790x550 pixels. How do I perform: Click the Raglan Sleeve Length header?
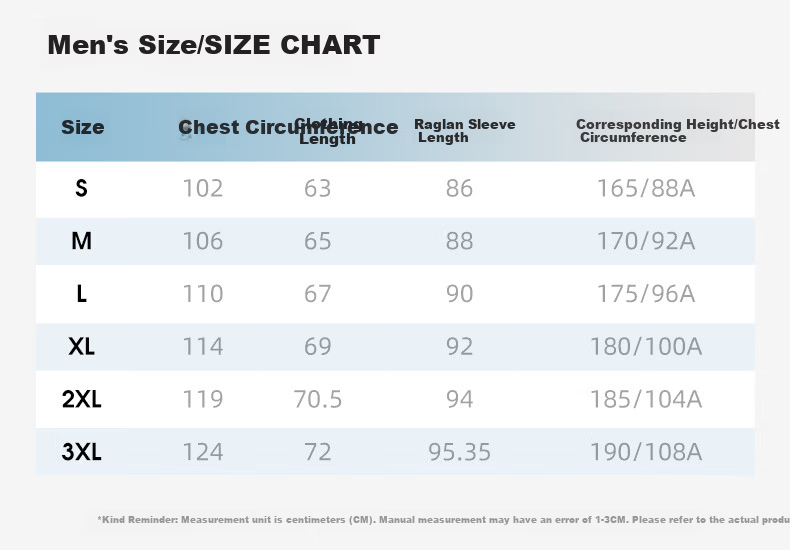[x=465, y=131]
